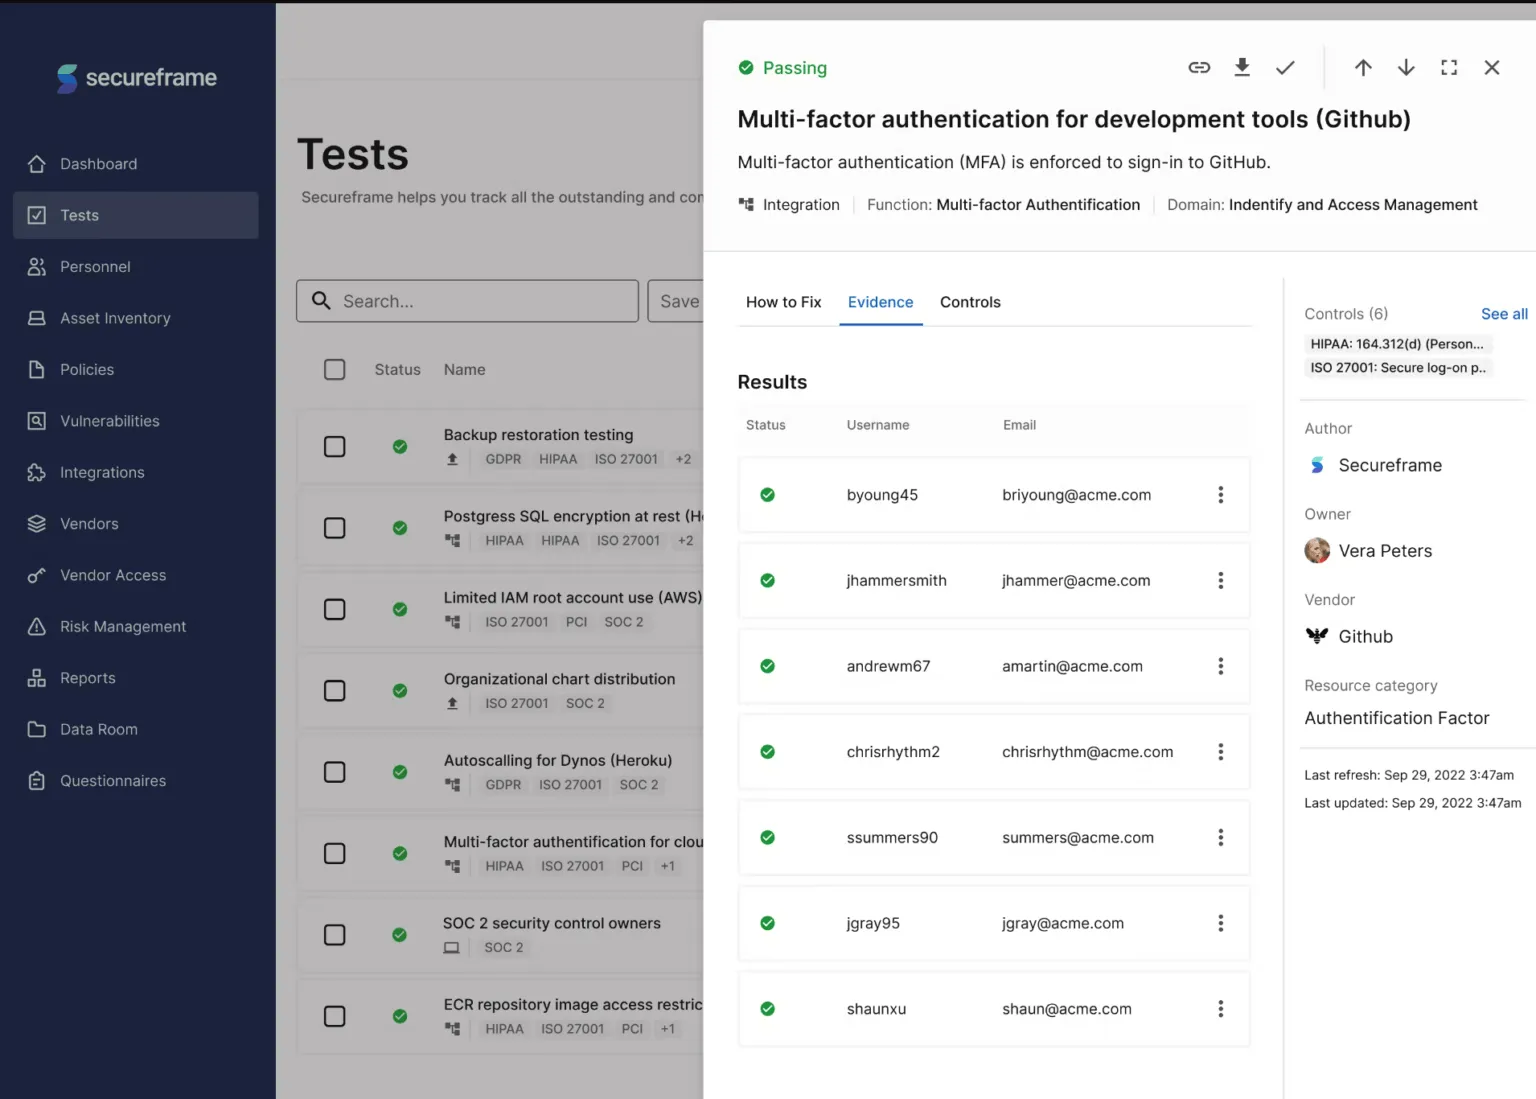Expand test details to fullscreen
The image size is (1536, 1099).
click(1449, 67)
